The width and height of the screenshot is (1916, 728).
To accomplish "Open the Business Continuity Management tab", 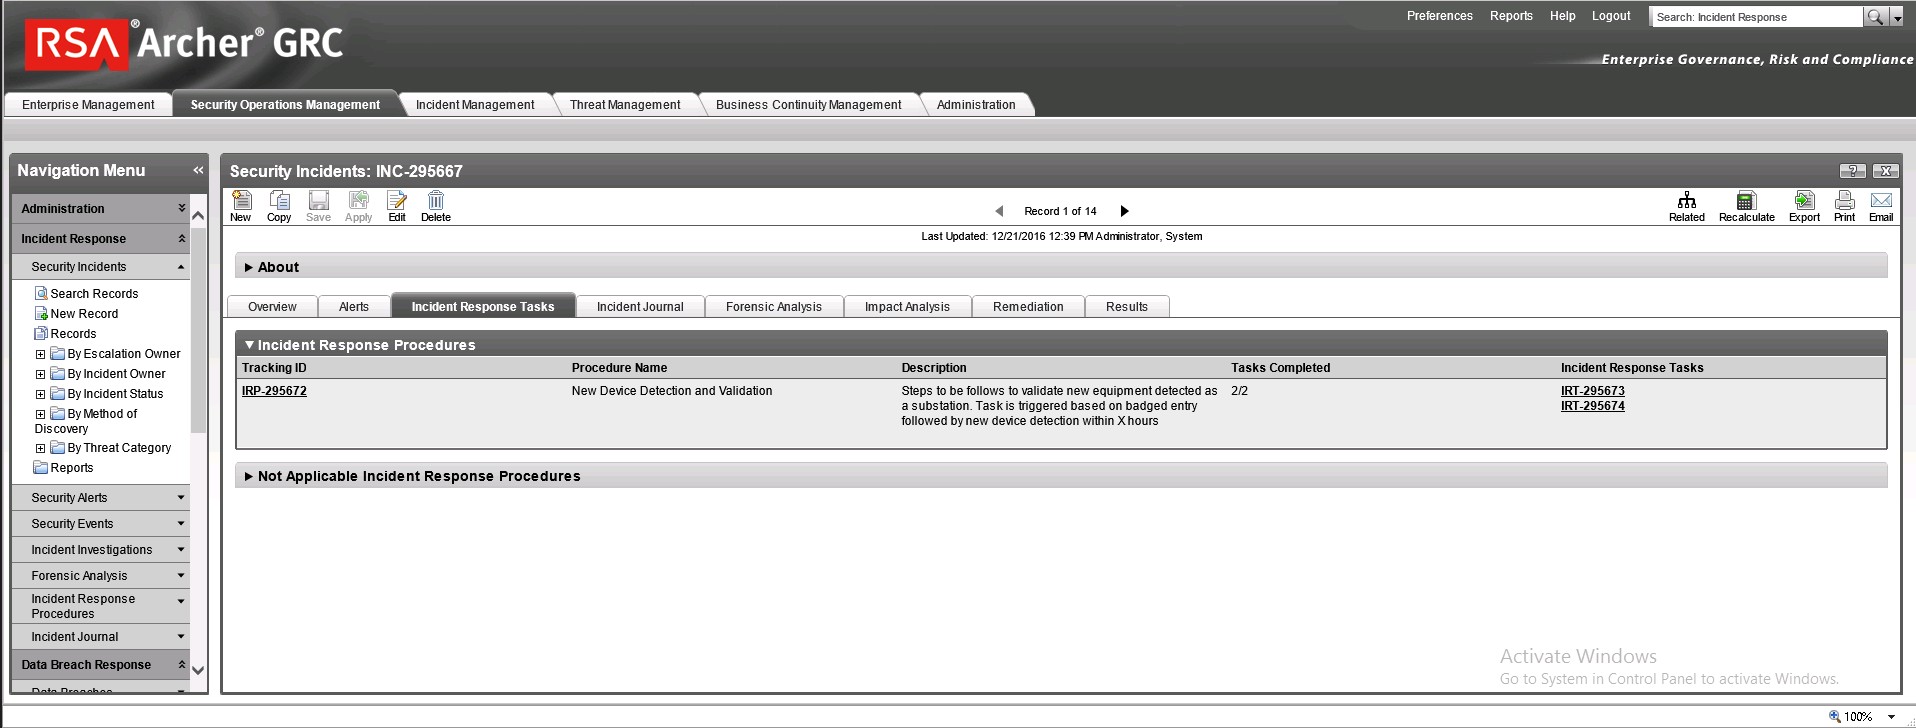I will (x=808, y=105).
